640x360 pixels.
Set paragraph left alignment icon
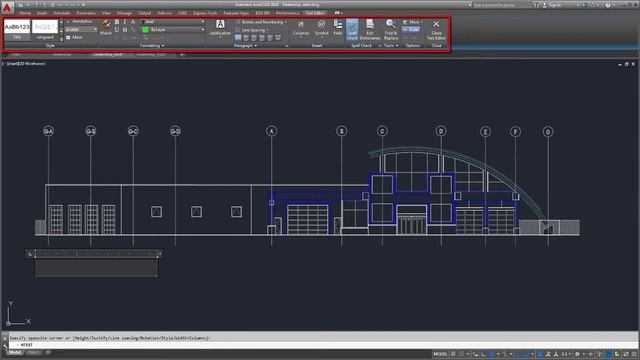click(x=246, y=38)
